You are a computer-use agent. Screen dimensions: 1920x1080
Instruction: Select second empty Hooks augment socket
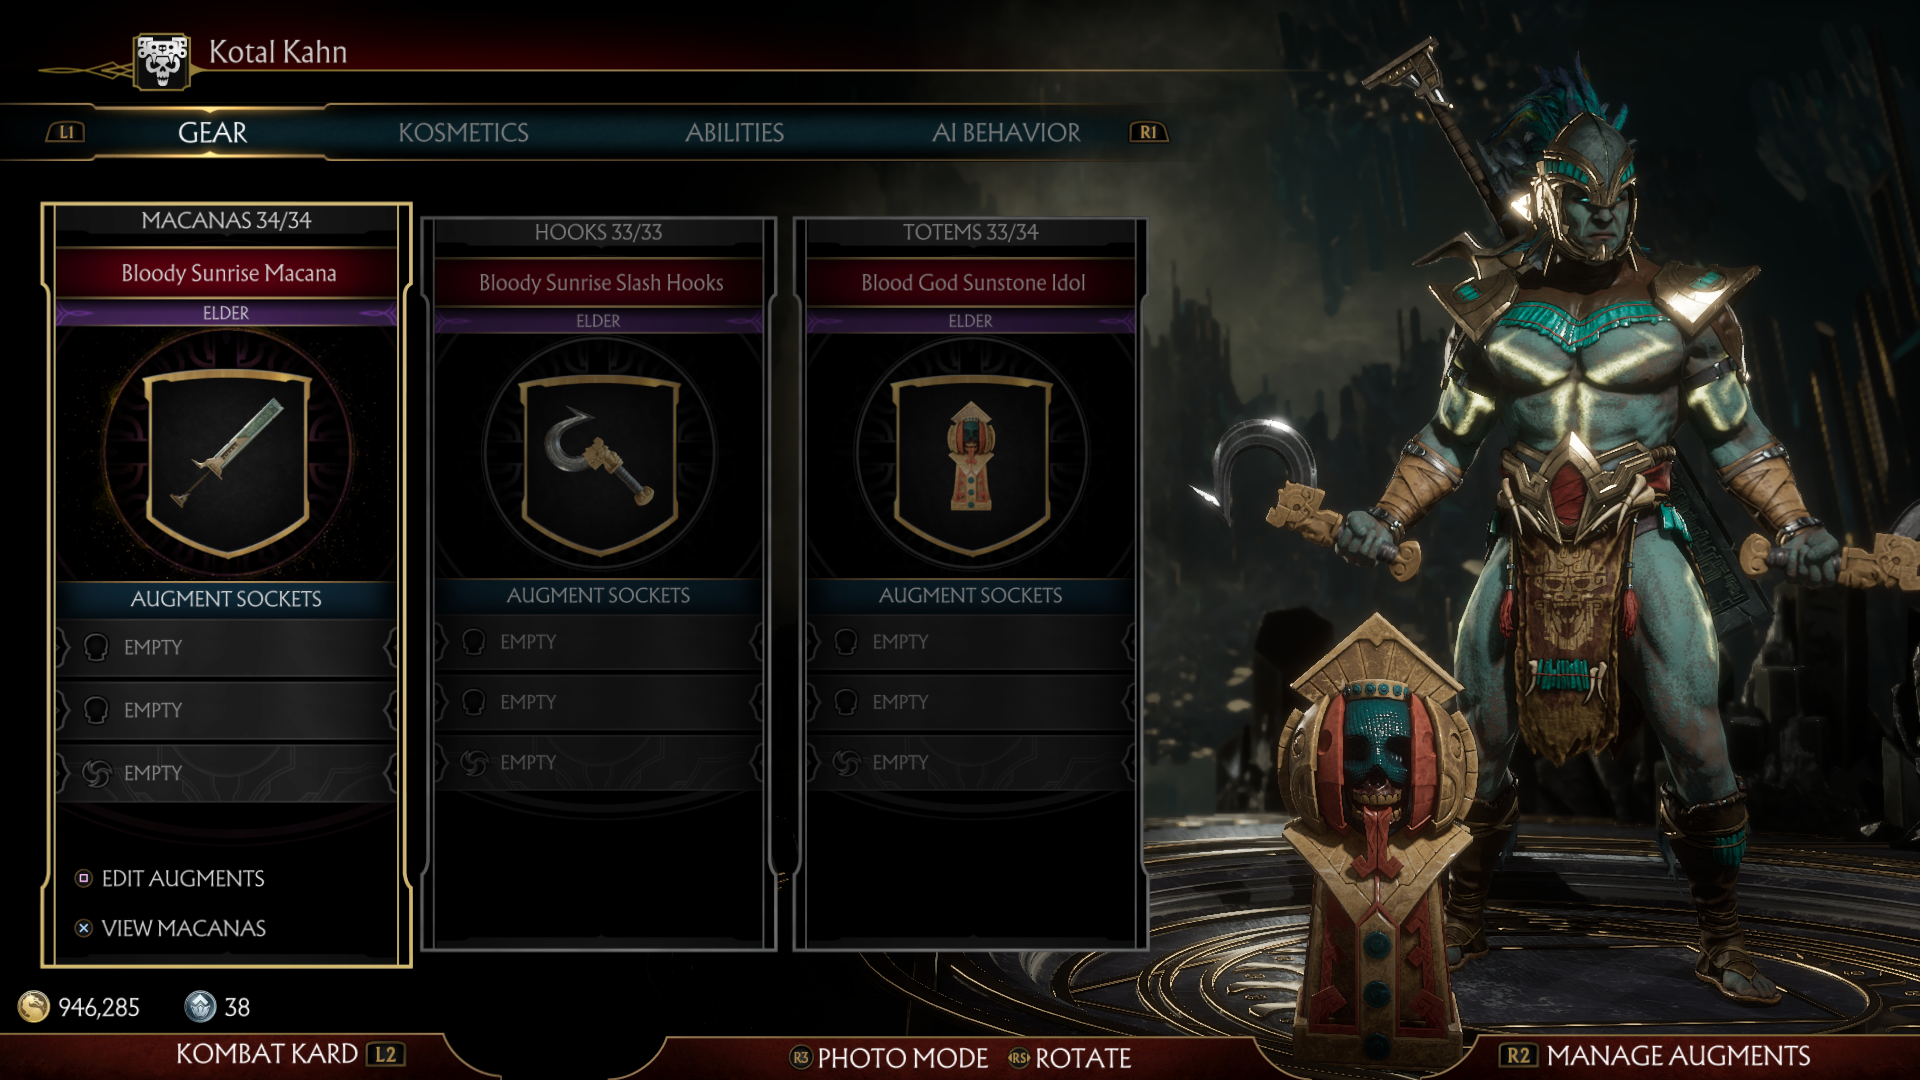598,702
